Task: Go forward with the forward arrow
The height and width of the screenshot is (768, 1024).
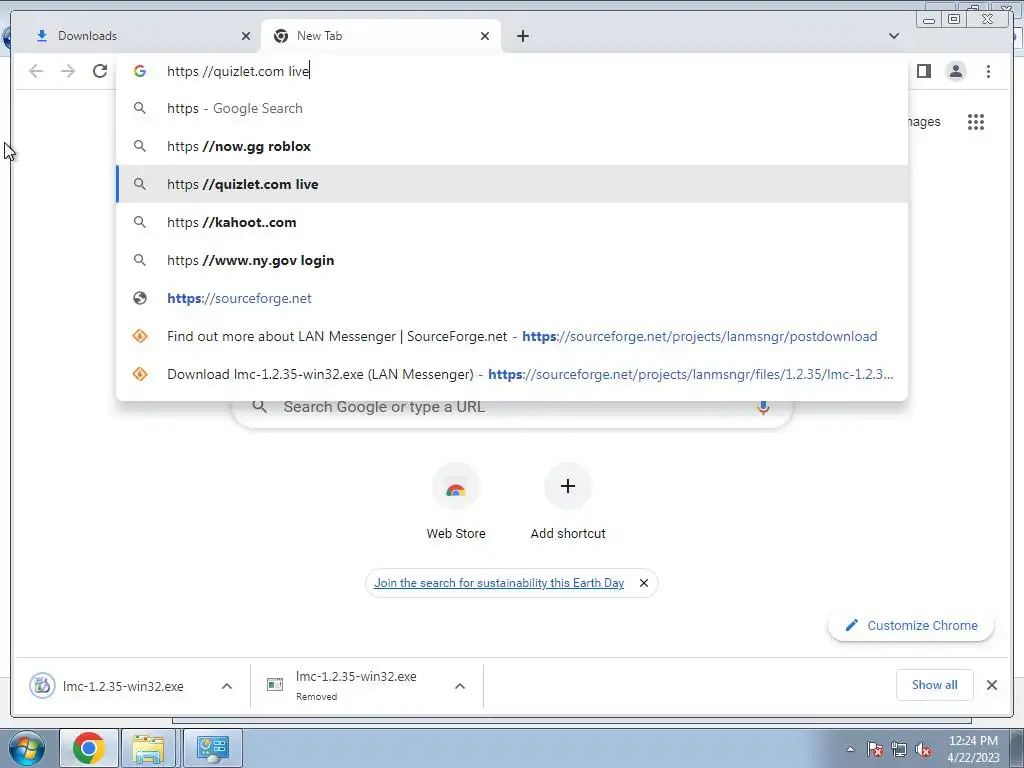Action: 68,71
